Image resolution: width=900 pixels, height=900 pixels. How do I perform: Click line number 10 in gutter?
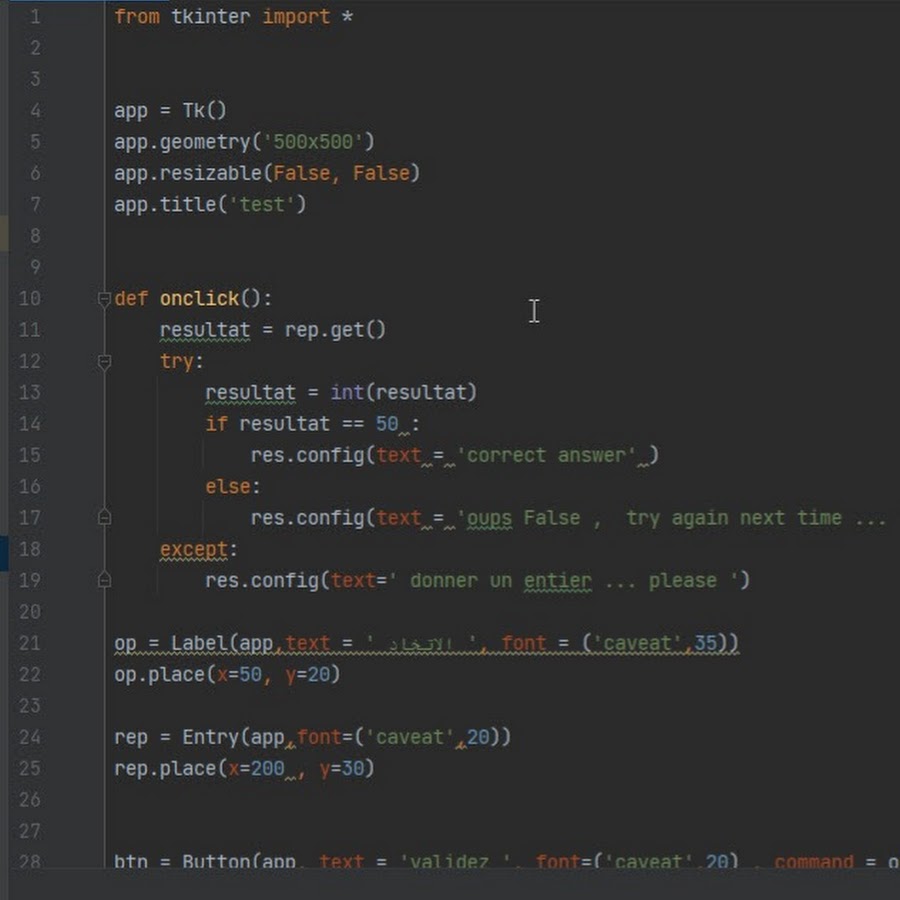(30, 299)
